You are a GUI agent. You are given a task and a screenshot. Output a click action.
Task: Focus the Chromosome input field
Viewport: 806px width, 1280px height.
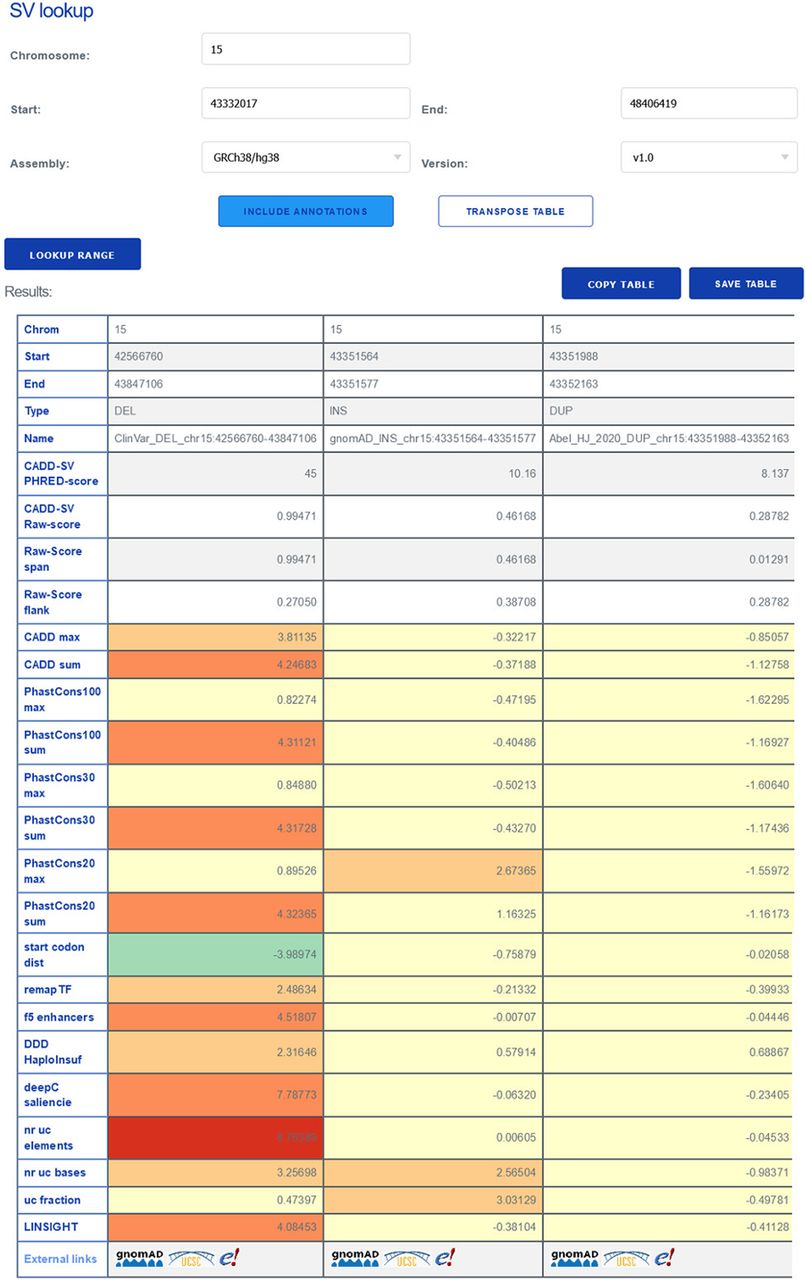(305, 49)
